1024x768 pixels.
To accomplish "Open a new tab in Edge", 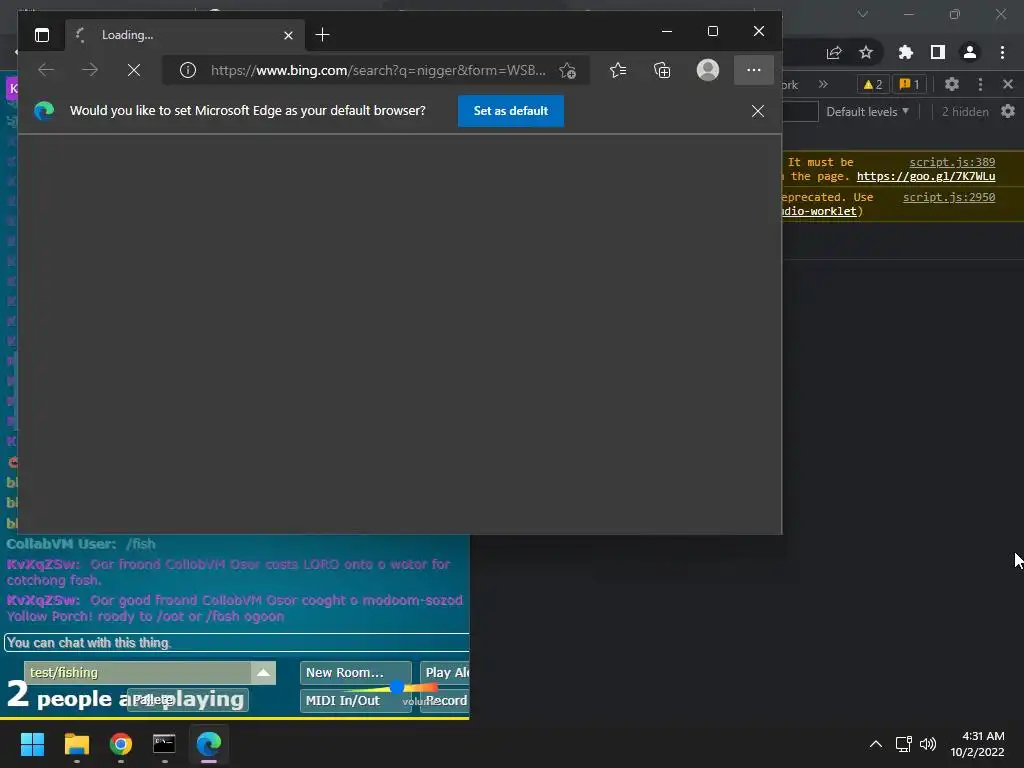I will [x=322, y=35].
